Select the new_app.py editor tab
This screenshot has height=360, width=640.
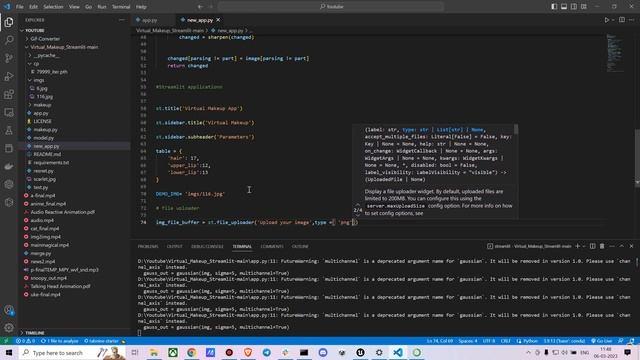[x=200, y=20]
